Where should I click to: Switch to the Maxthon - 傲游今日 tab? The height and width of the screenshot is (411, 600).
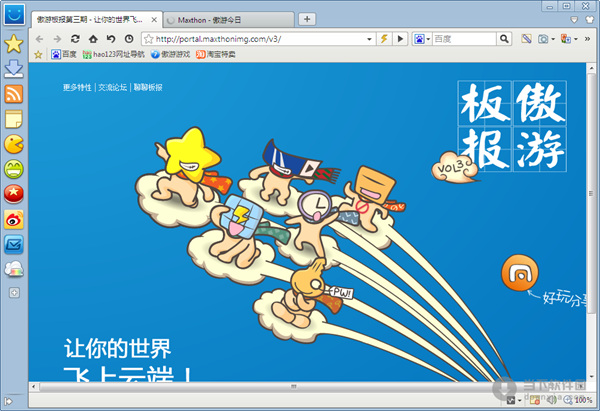pos(229,20)
